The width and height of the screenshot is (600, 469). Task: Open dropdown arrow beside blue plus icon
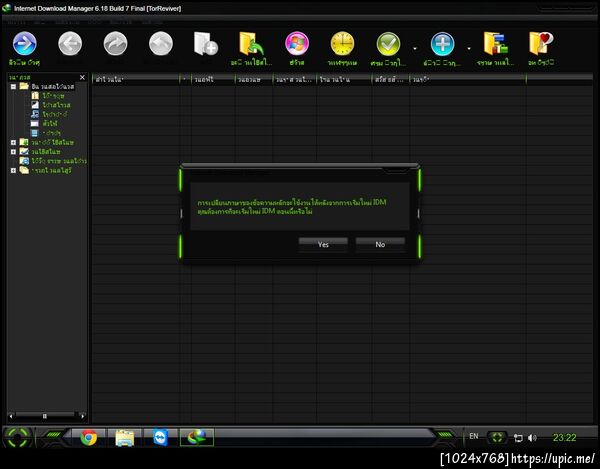pos(469,49)
